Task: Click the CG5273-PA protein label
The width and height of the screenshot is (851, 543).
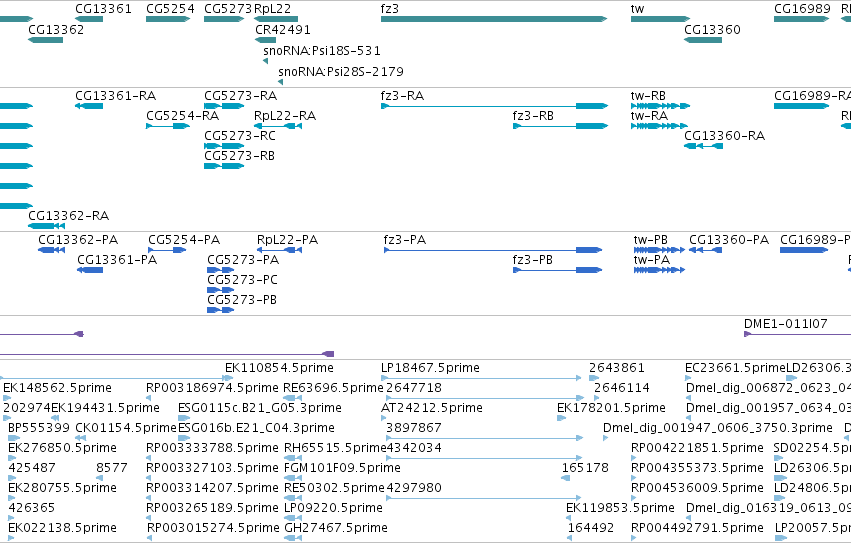Action: point(243,260)
